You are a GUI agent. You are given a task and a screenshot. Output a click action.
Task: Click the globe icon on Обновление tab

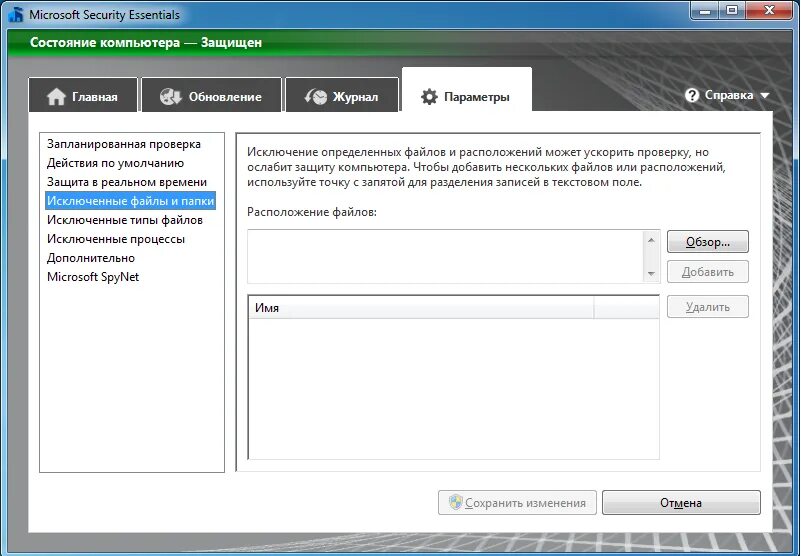[x=171, y=96]
